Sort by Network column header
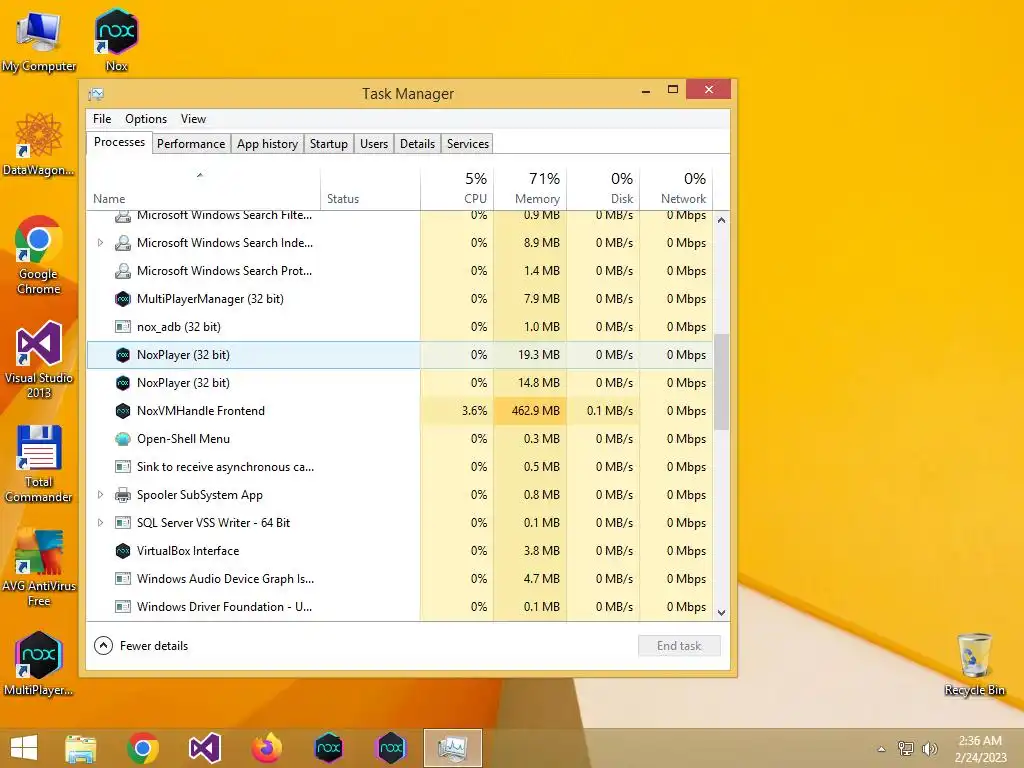Image resolution: width=1024 pixels, height=768 pixels. (x=676, y=189)
